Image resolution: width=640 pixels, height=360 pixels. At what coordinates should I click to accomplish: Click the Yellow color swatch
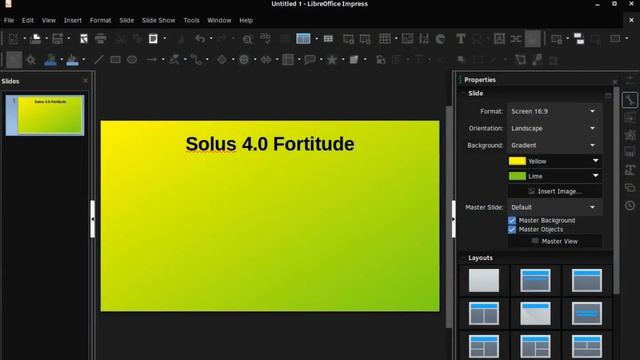tap(517, 161)
